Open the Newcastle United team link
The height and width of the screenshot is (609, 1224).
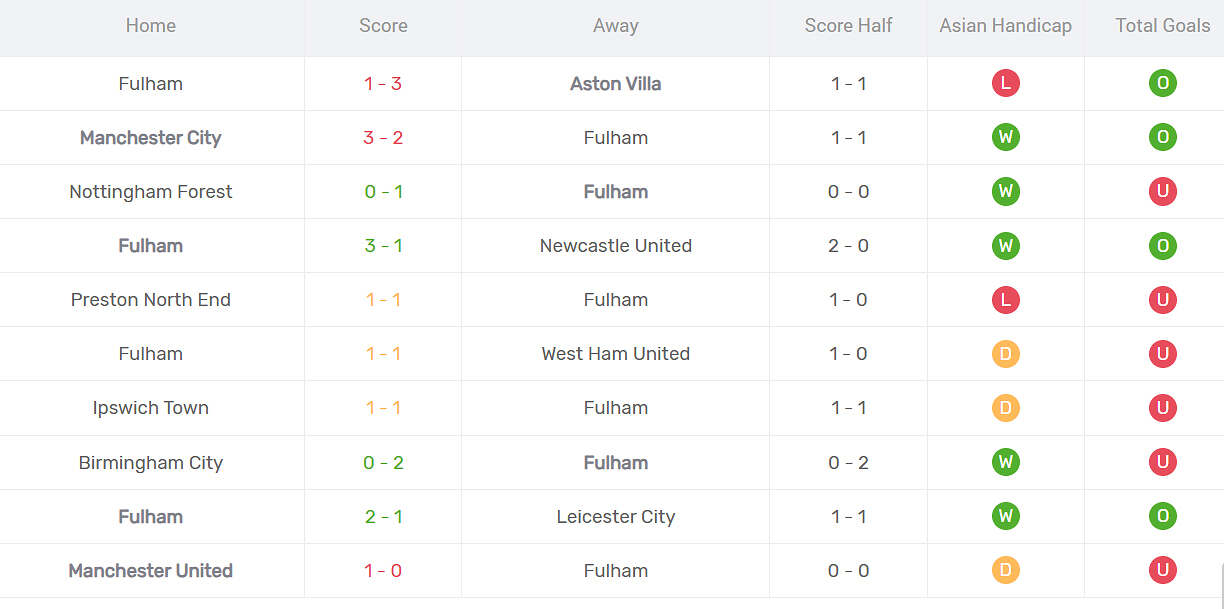point(615,246)
